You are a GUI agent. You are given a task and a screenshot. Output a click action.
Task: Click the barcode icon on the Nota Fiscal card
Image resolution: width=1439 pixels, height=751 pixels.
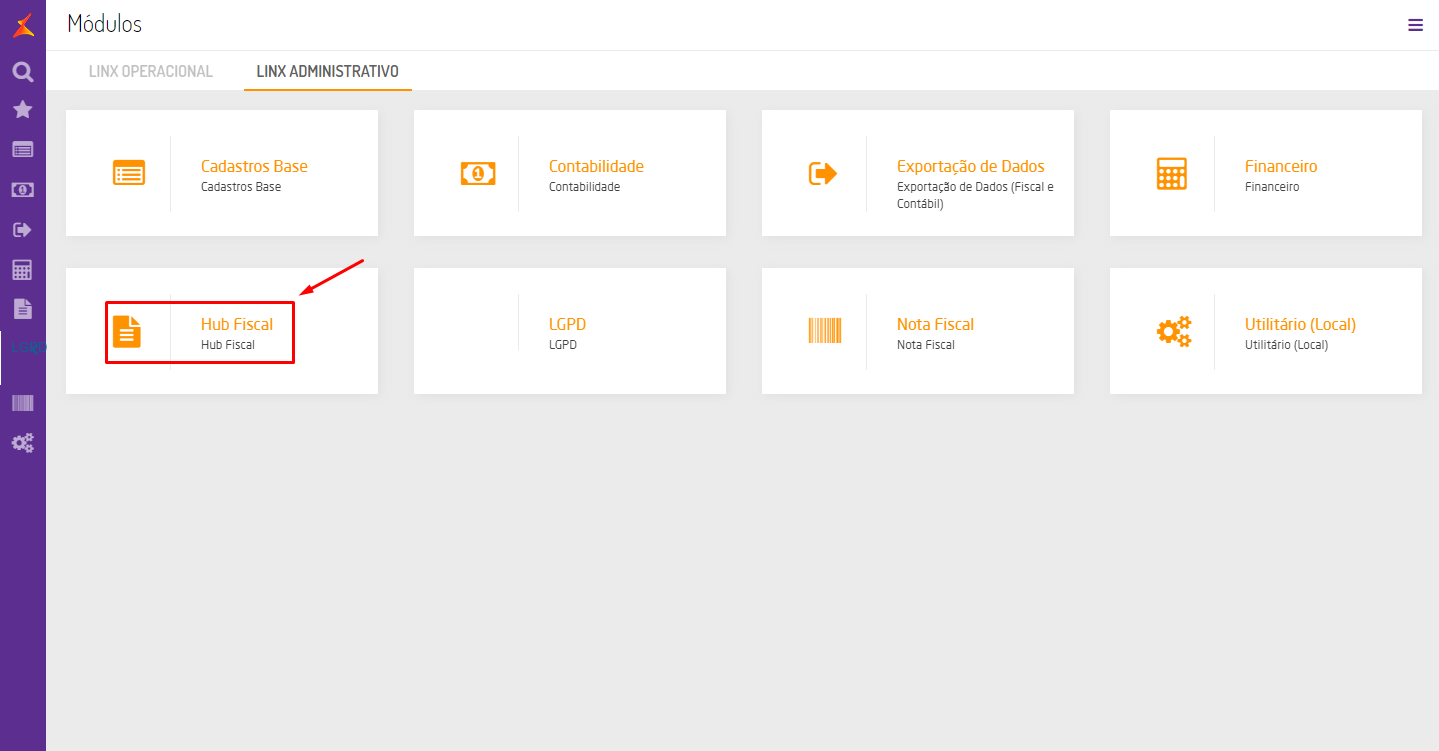coord(825,331)
